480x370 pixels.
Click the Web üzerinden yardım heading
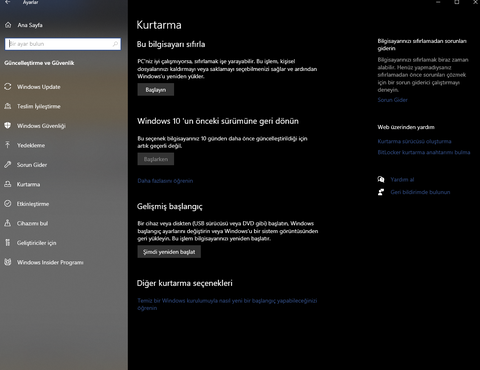406,127
